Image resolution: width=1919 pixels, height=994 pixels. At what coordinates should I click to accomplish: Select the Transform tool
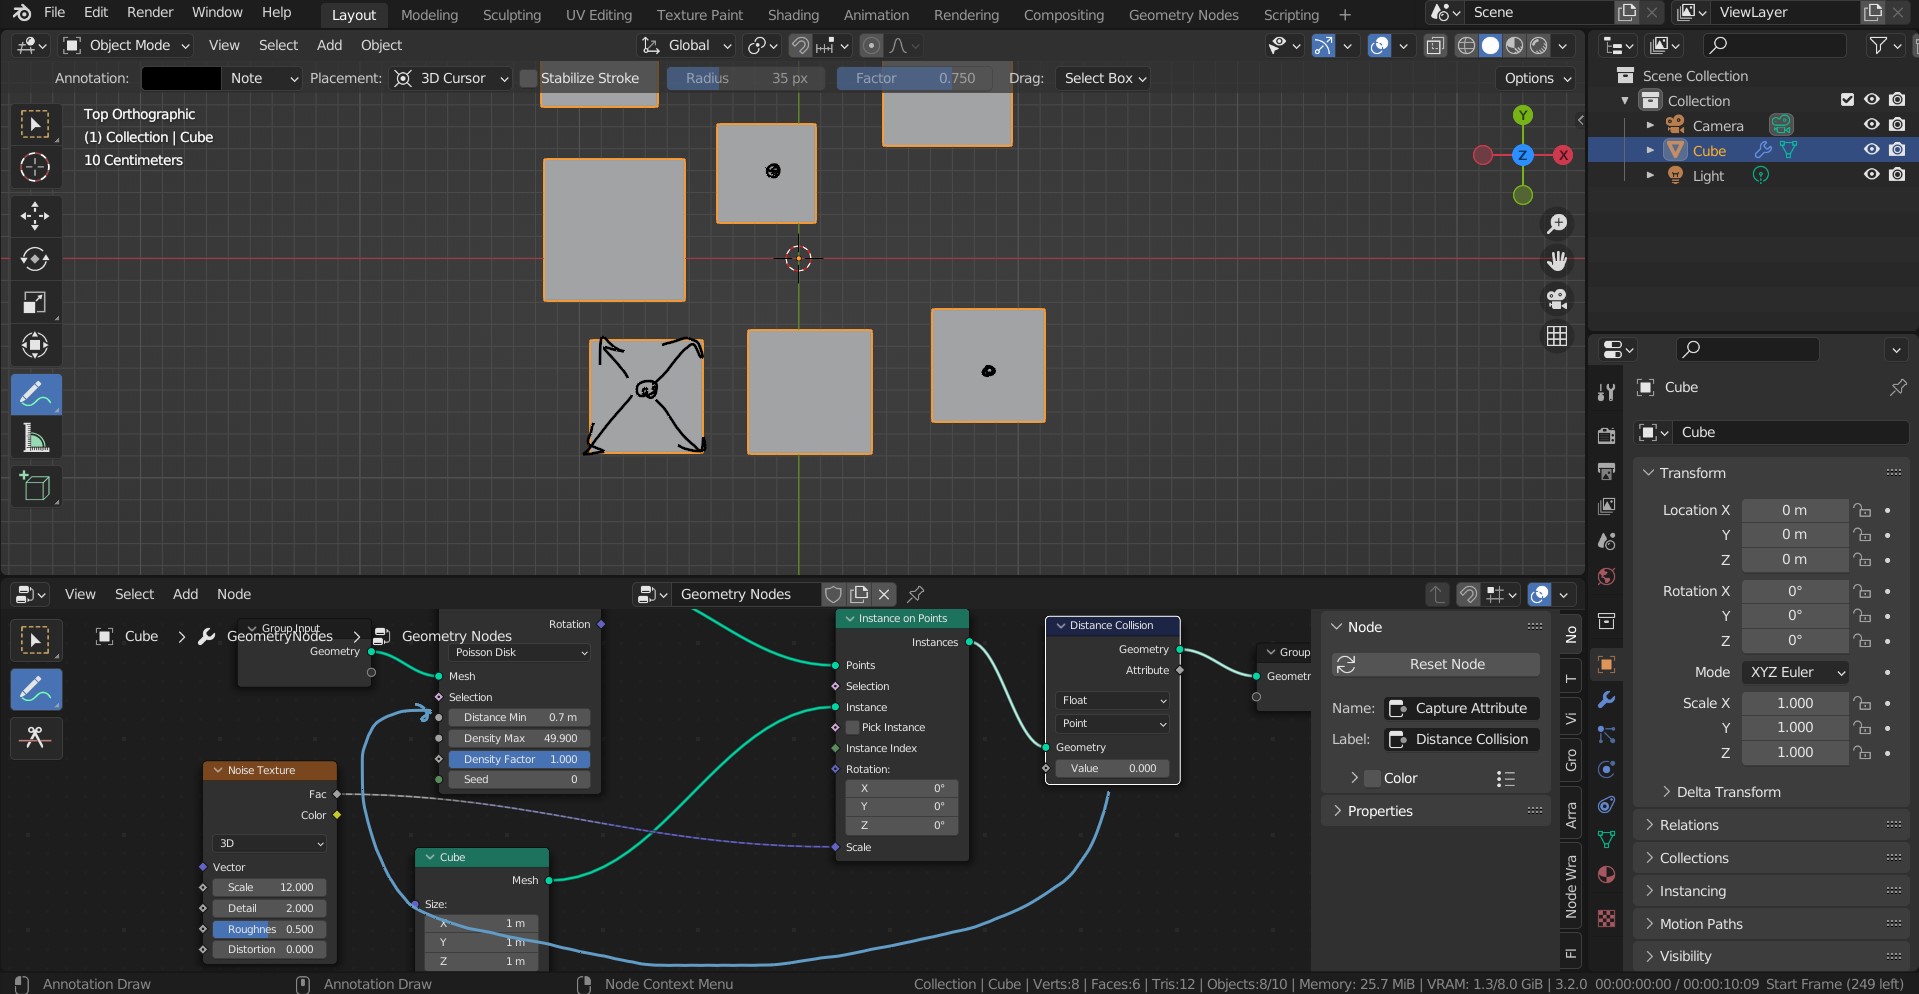click(35, 345)
